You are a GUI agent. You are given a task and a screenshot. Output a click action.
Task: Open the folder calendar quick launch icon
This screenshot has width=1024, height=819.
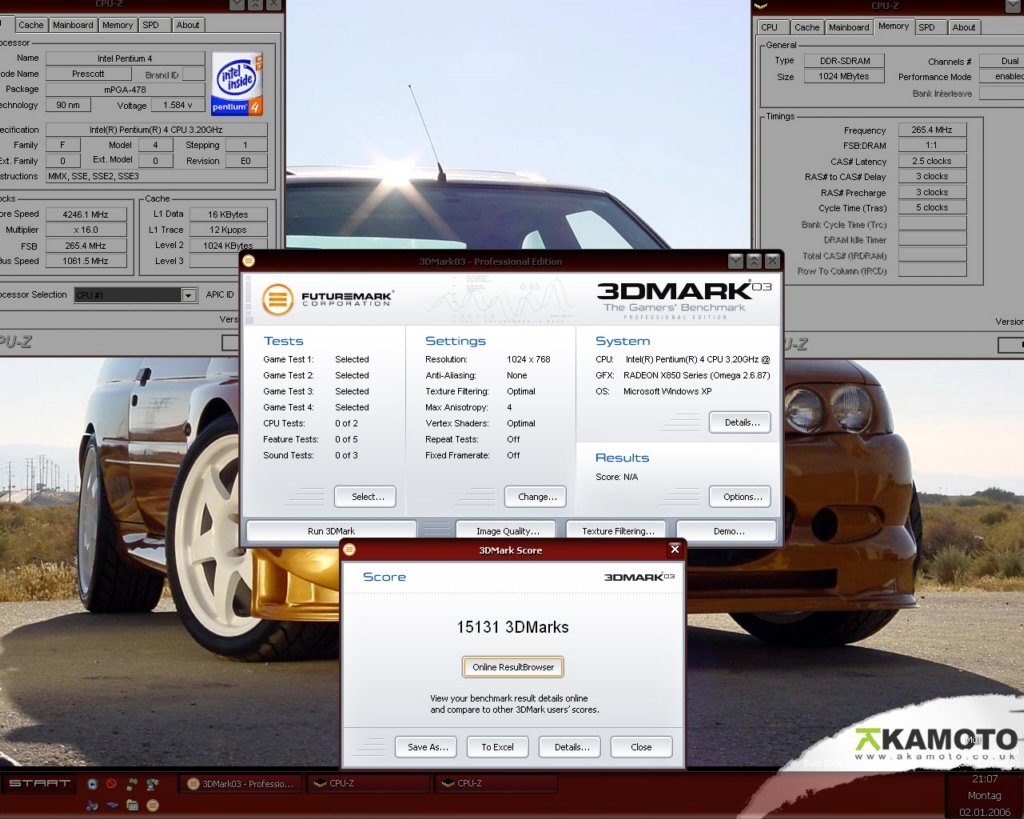(133, 805)
